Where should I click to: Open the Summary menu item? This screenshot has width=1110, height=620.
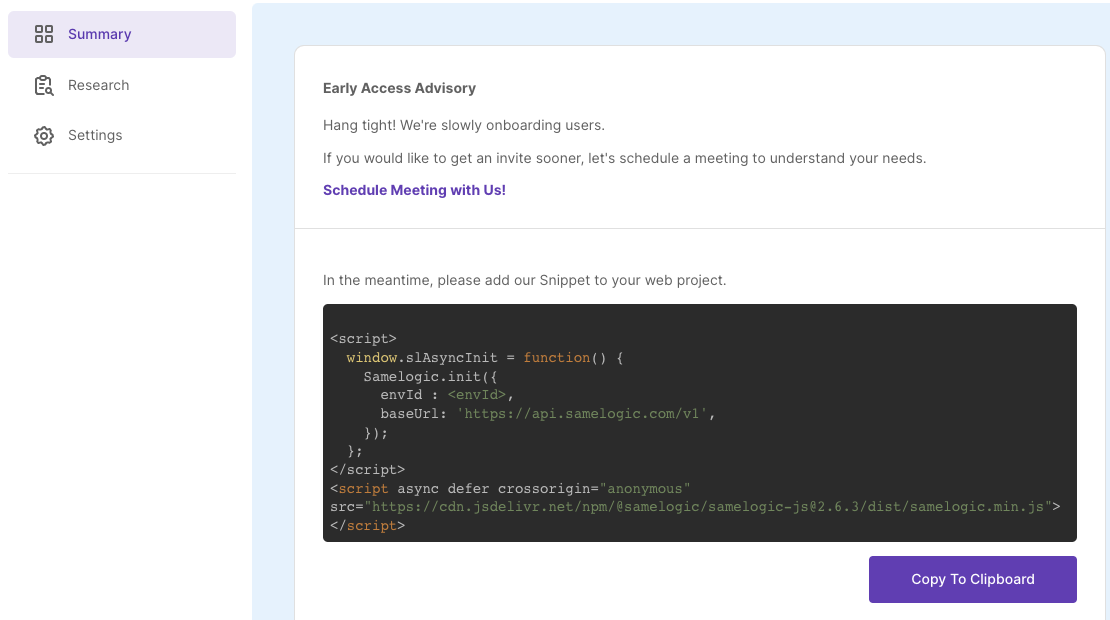point(122,34)
